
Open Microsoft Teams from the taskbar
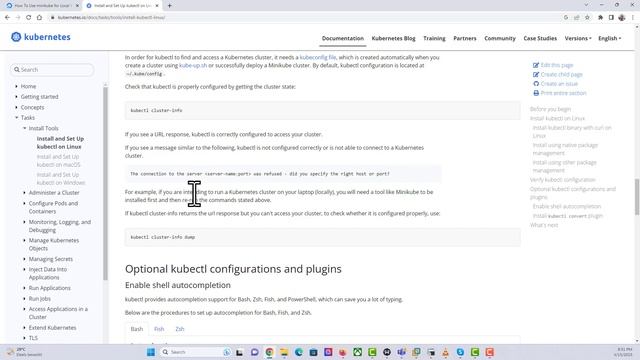tap(401, 352)
